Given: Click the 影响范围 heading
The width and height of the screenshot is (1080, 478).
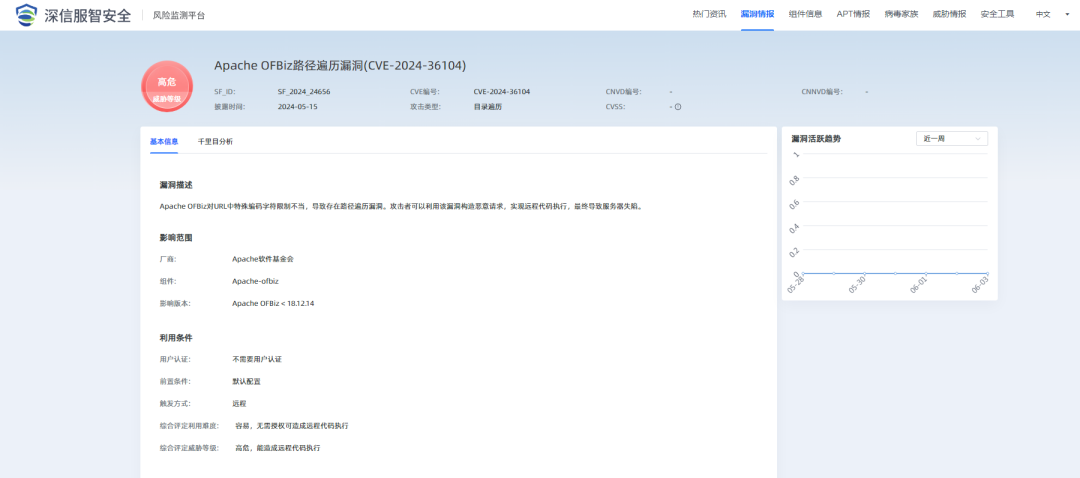Looking at the screenshot, I should click(176, 238).
